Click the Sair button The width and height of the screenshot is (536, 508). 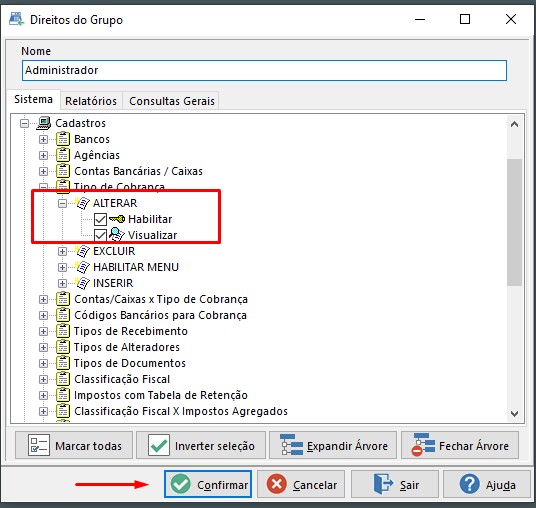click(x=394, y=484)
